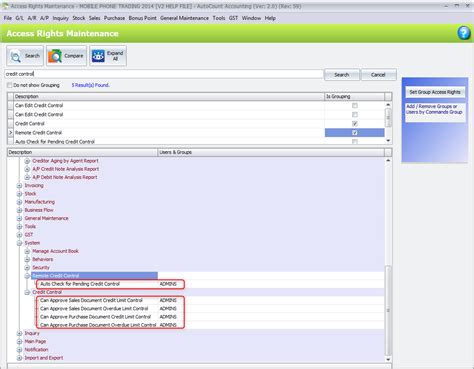Open the Inquiry menu
Image resolution: width=474 pixels, height=369 pixels.
[x=61, y=18]
